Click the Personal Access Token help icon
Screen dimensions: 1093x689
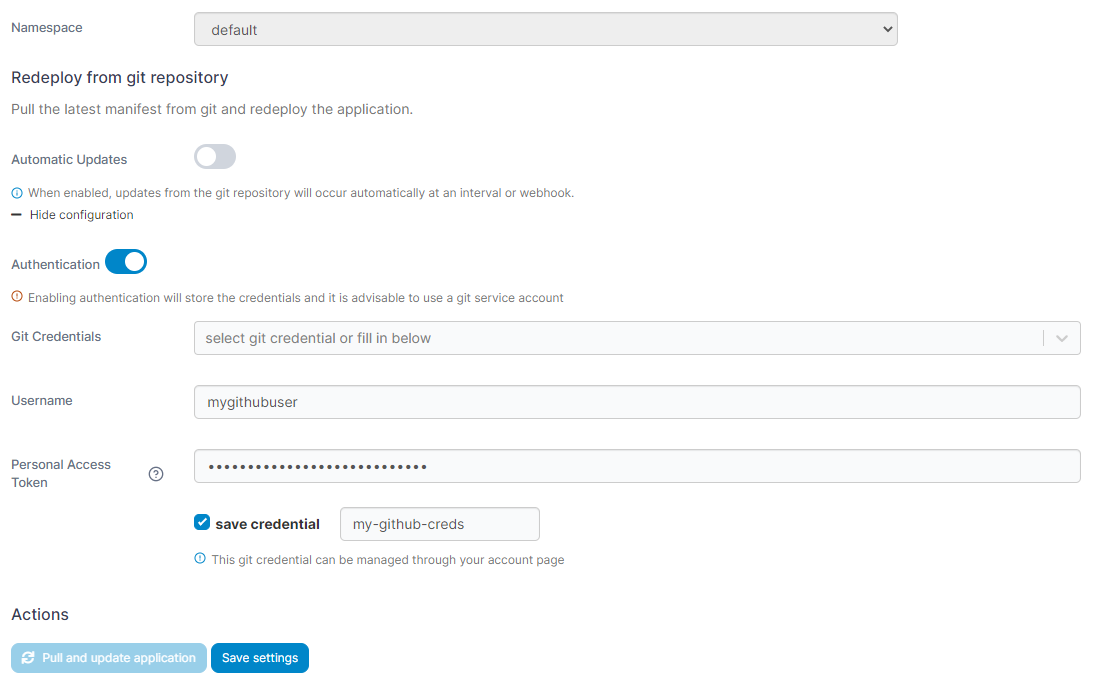pos(156,474)
